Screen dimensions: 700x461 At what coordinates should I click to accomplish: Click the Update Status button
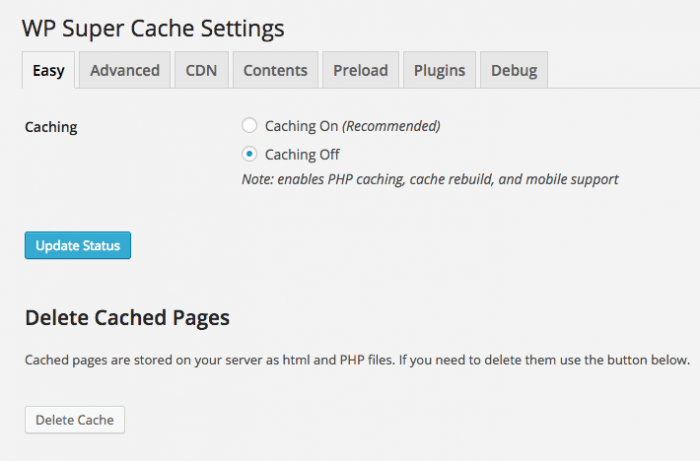pyautogui.click(x=78, y=245)
